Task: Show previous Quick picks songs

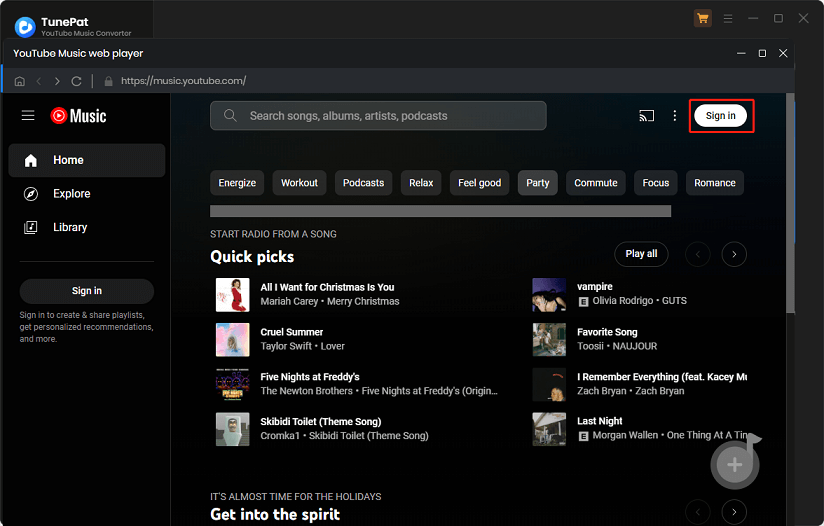Action: coord(698,254)
